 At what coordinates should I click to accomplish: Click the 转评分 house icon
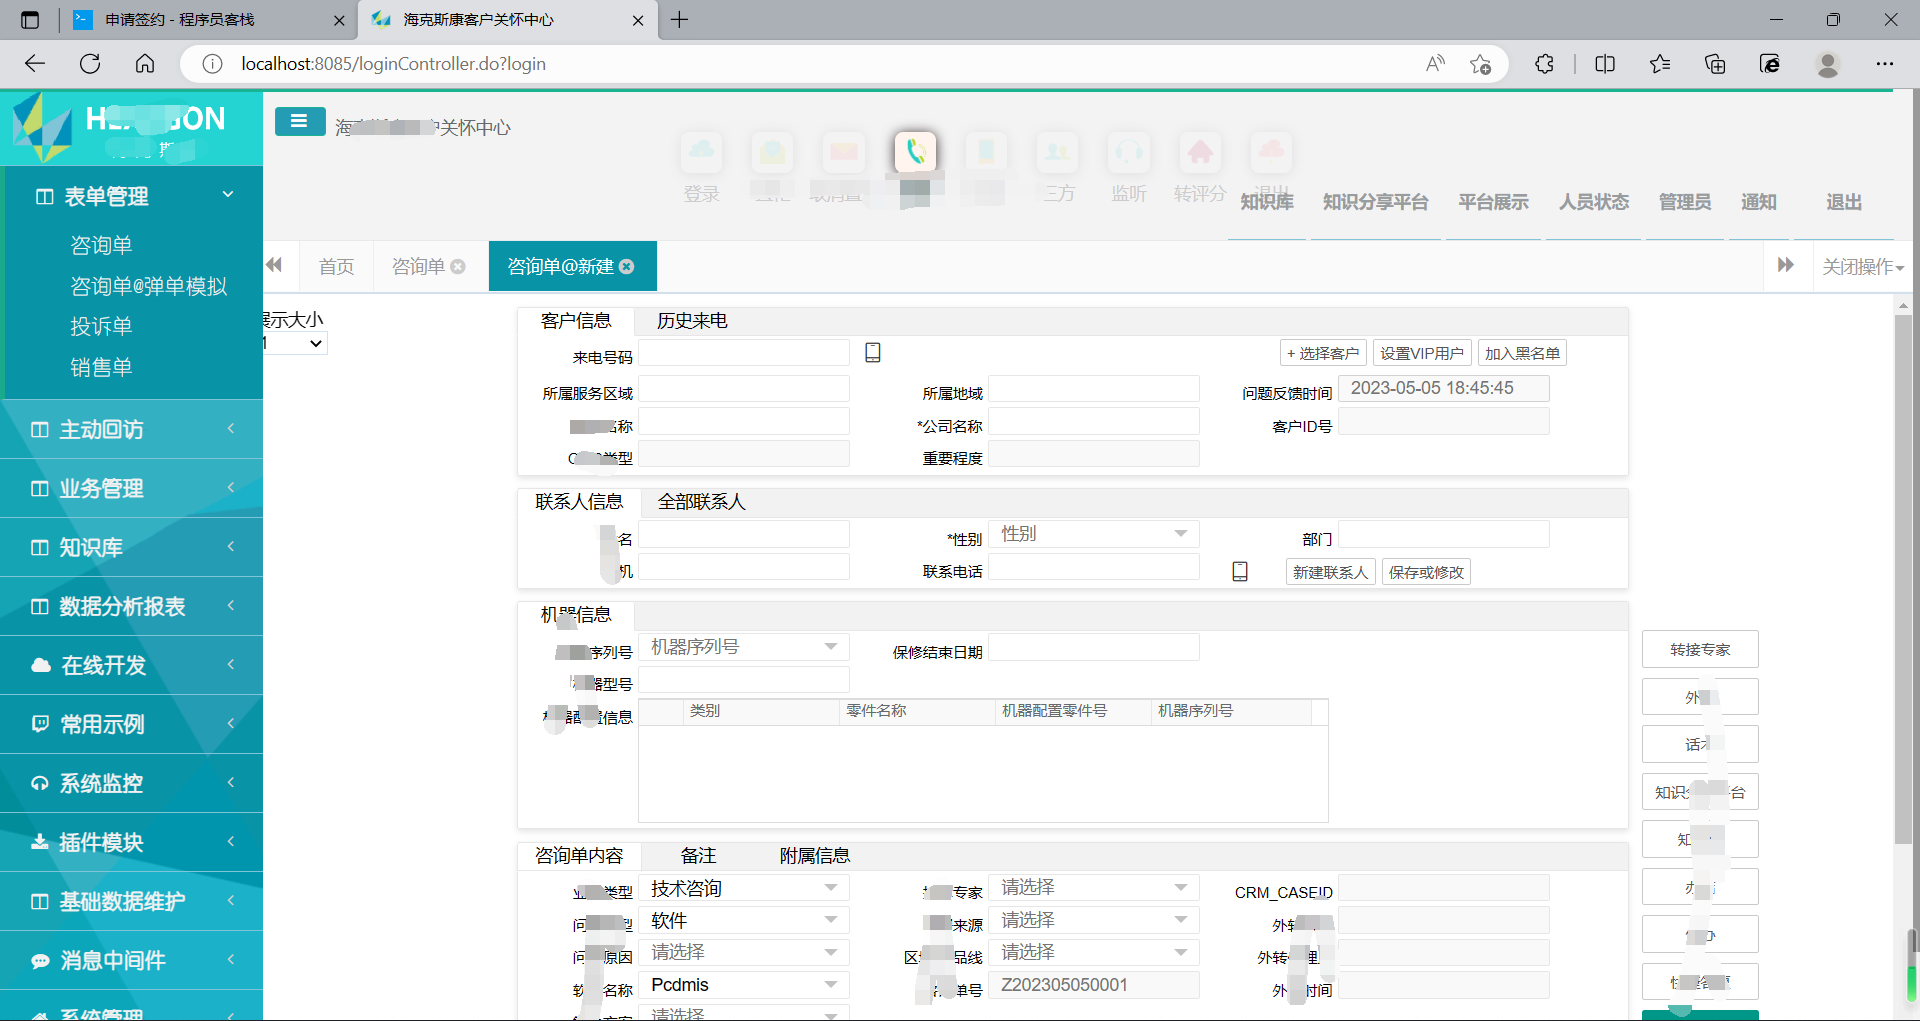point(1200,153)
